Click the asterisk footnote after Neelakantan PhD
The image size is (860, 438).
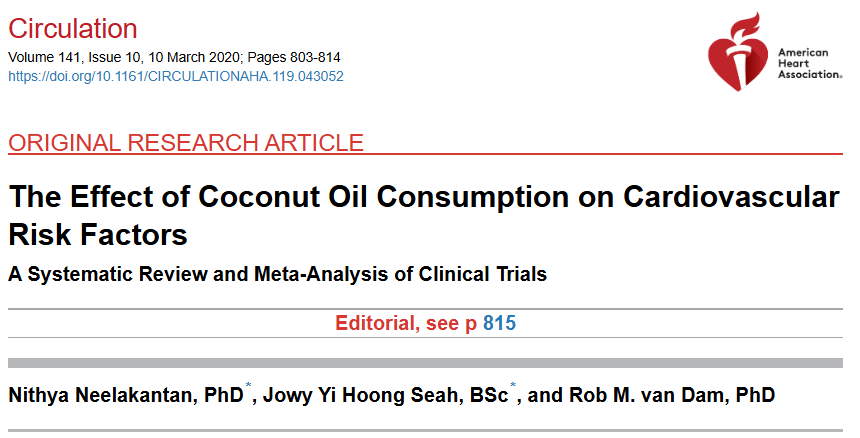(248, 385)
